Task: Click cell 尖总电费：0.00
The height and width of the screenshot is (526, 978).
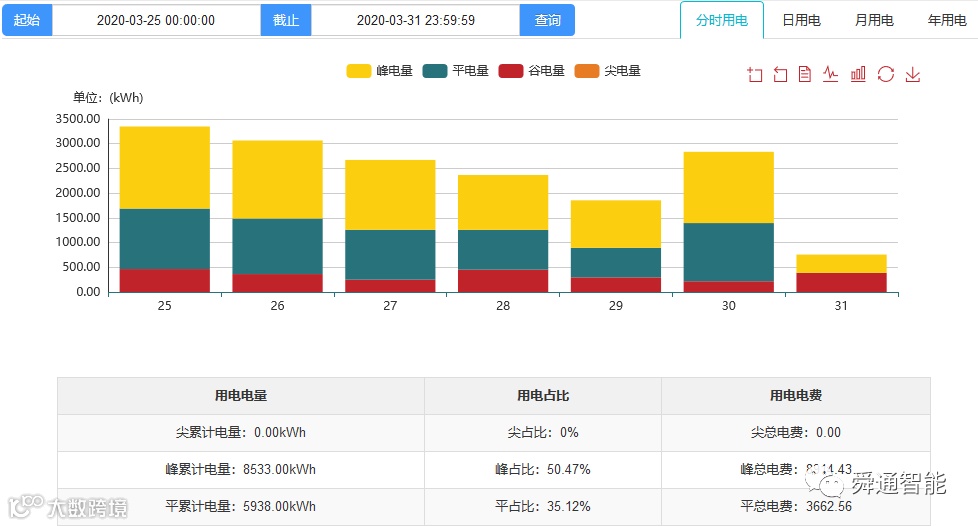Action: [796, 432]
